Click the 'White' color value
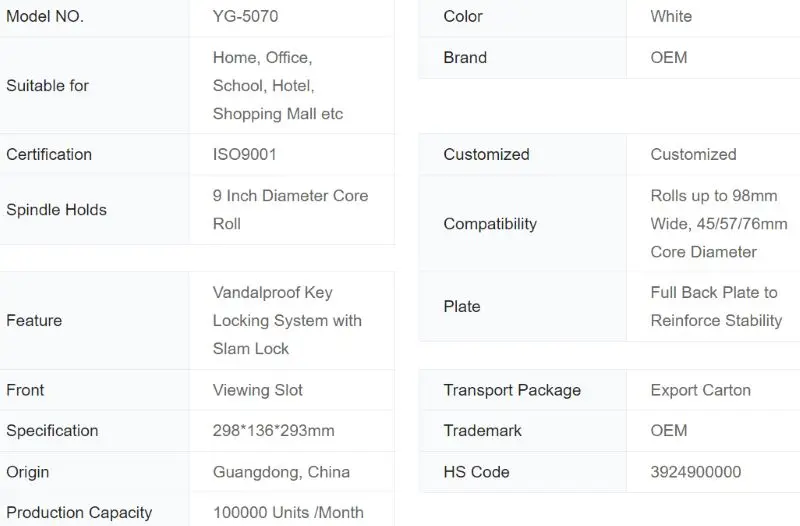Screen dimensions: 800x526 pyautogui.click(x=671, y=16)
